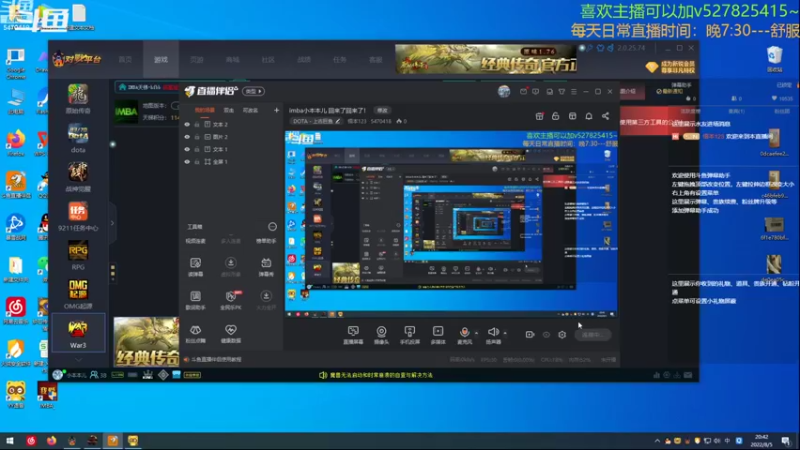This screenshot has width=800, height=450.
Task: Open the heart-rate health data tool
Action: [x=231, y=334]
